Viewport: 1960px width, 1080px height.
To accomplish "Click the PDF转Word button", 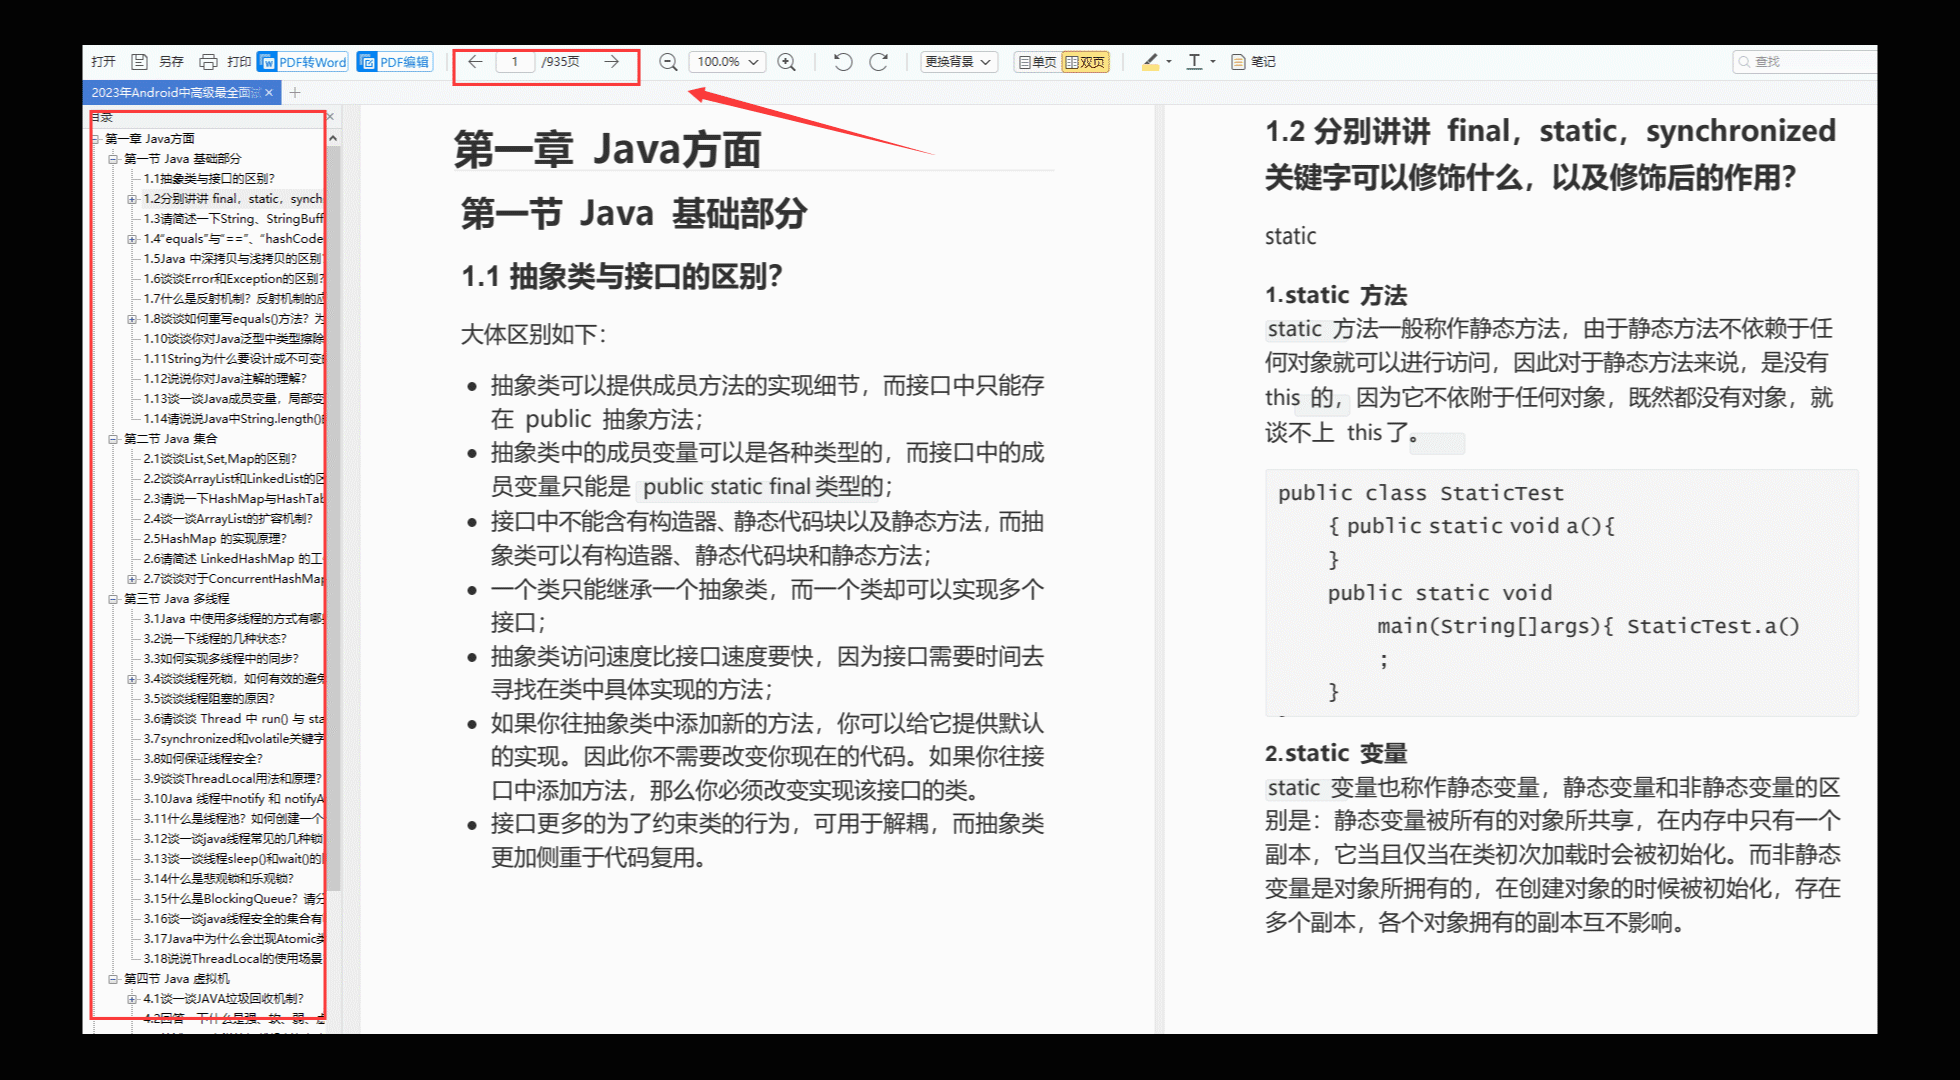I will point(303,62).
